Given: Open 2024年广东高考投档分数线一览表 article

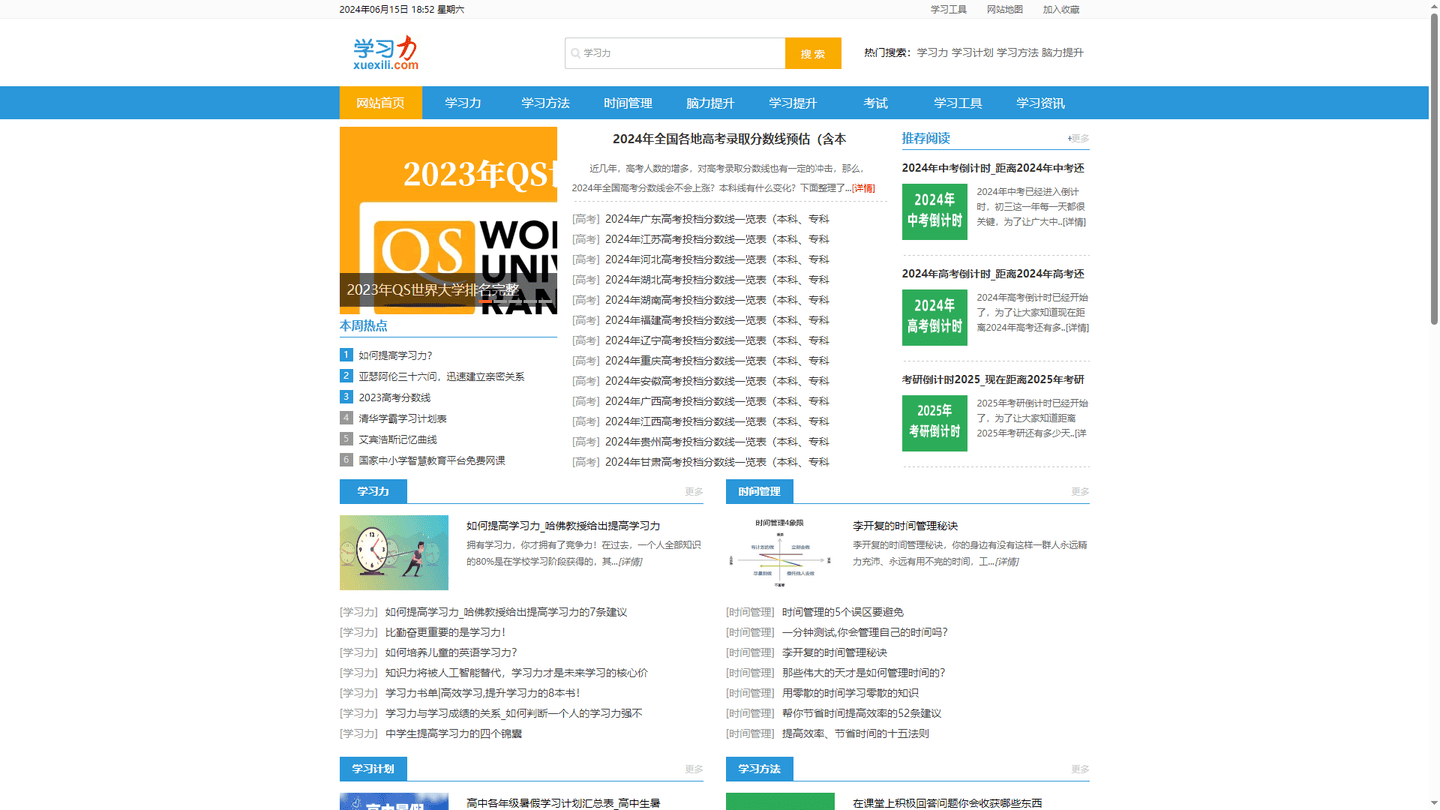Looking at the screenshot, I should pyautogui.click(x=717, y=219).
